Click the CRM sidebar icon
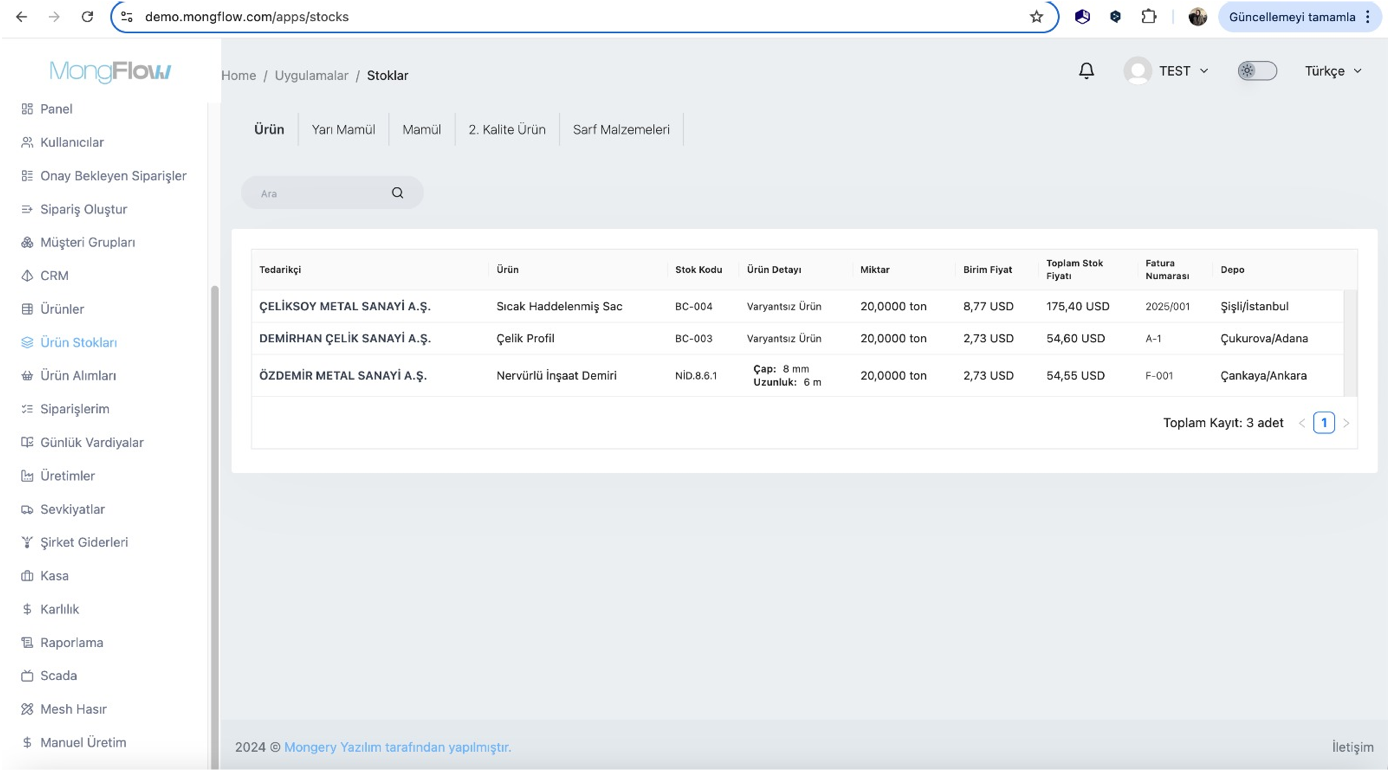1393x770 pixels. click(27, 276)
